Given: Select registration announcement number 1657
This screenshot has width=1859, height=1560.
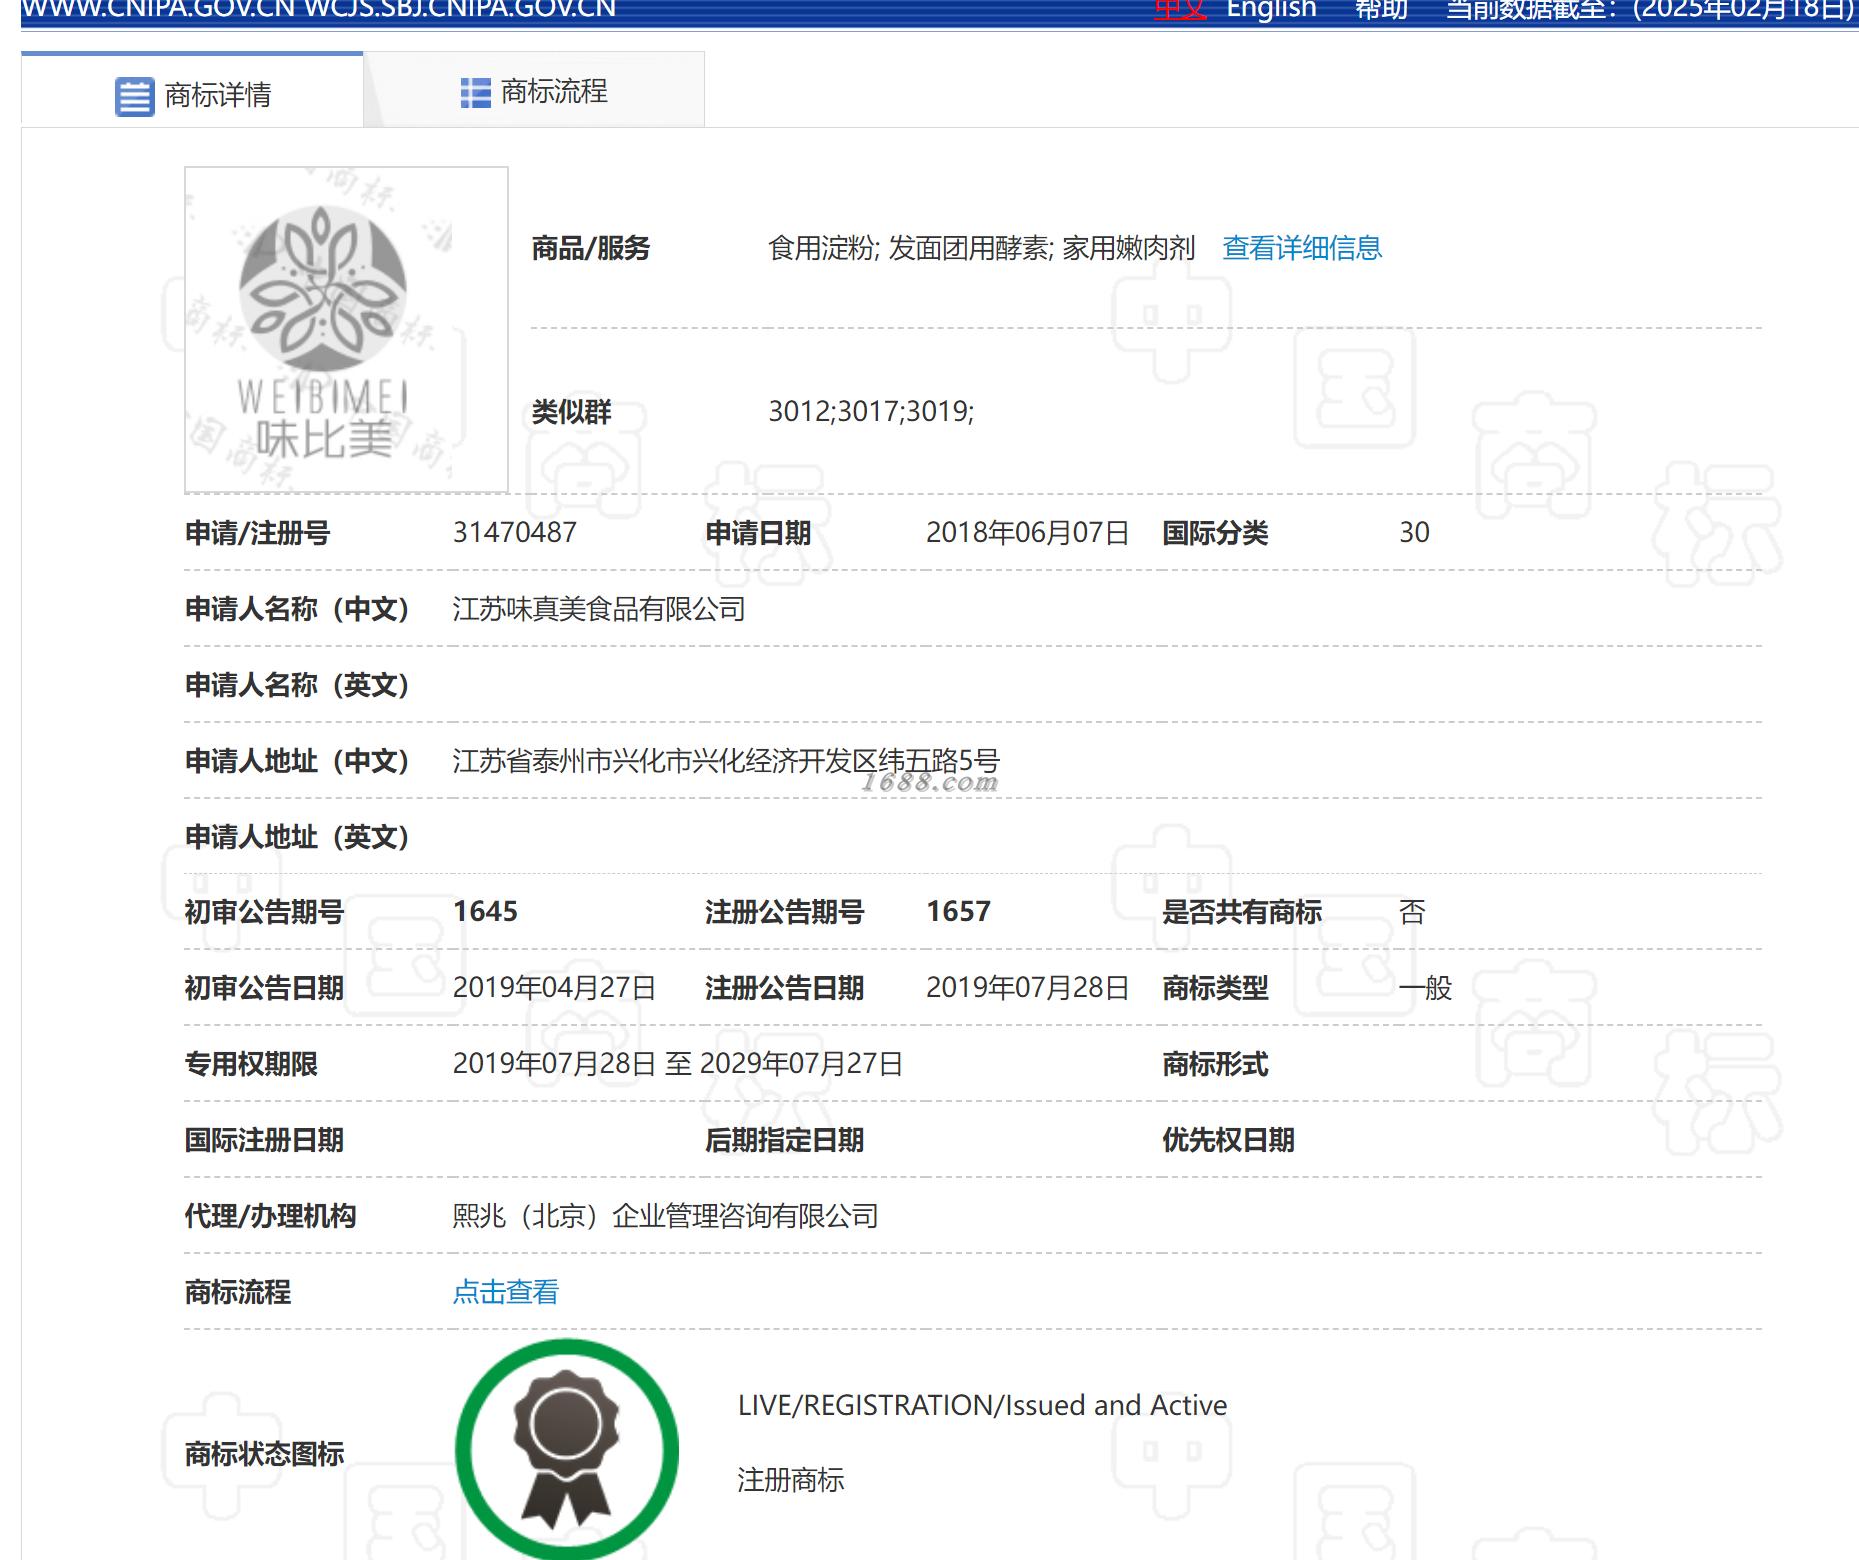Looking at the screenshot, I should click(958, 911).
